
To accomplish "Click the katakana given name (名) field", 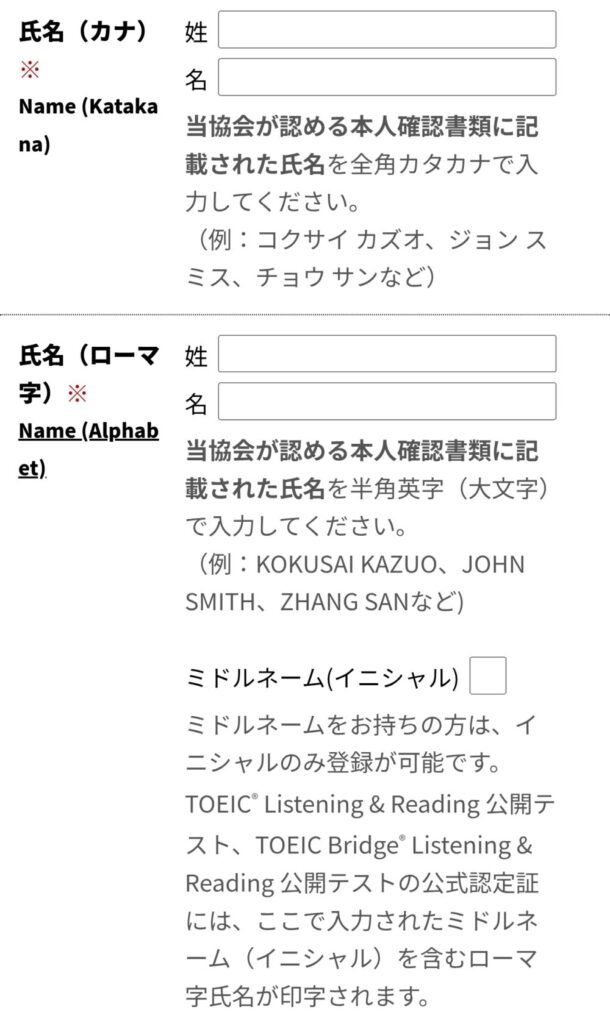I will point(386,77).
